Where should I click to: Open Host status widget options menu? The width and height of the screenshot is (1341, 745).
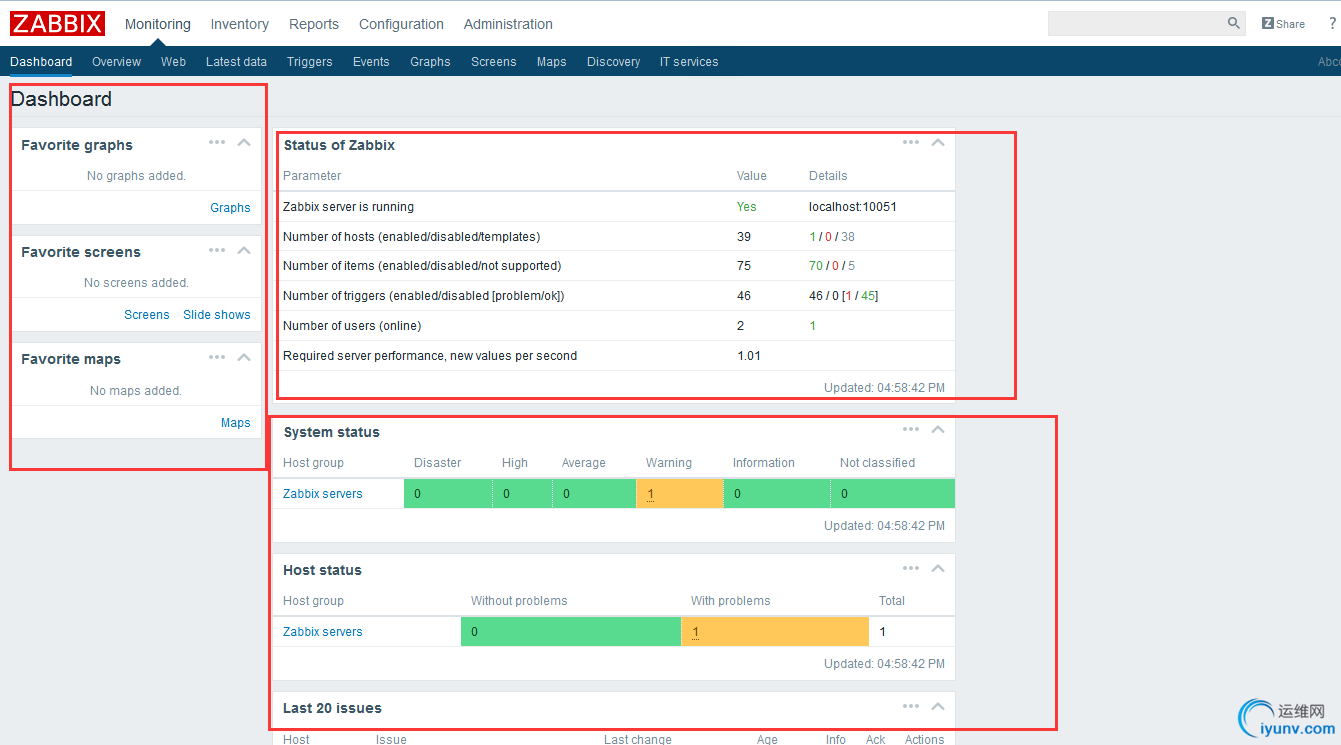pyautogui.click(x=911, y=568)
